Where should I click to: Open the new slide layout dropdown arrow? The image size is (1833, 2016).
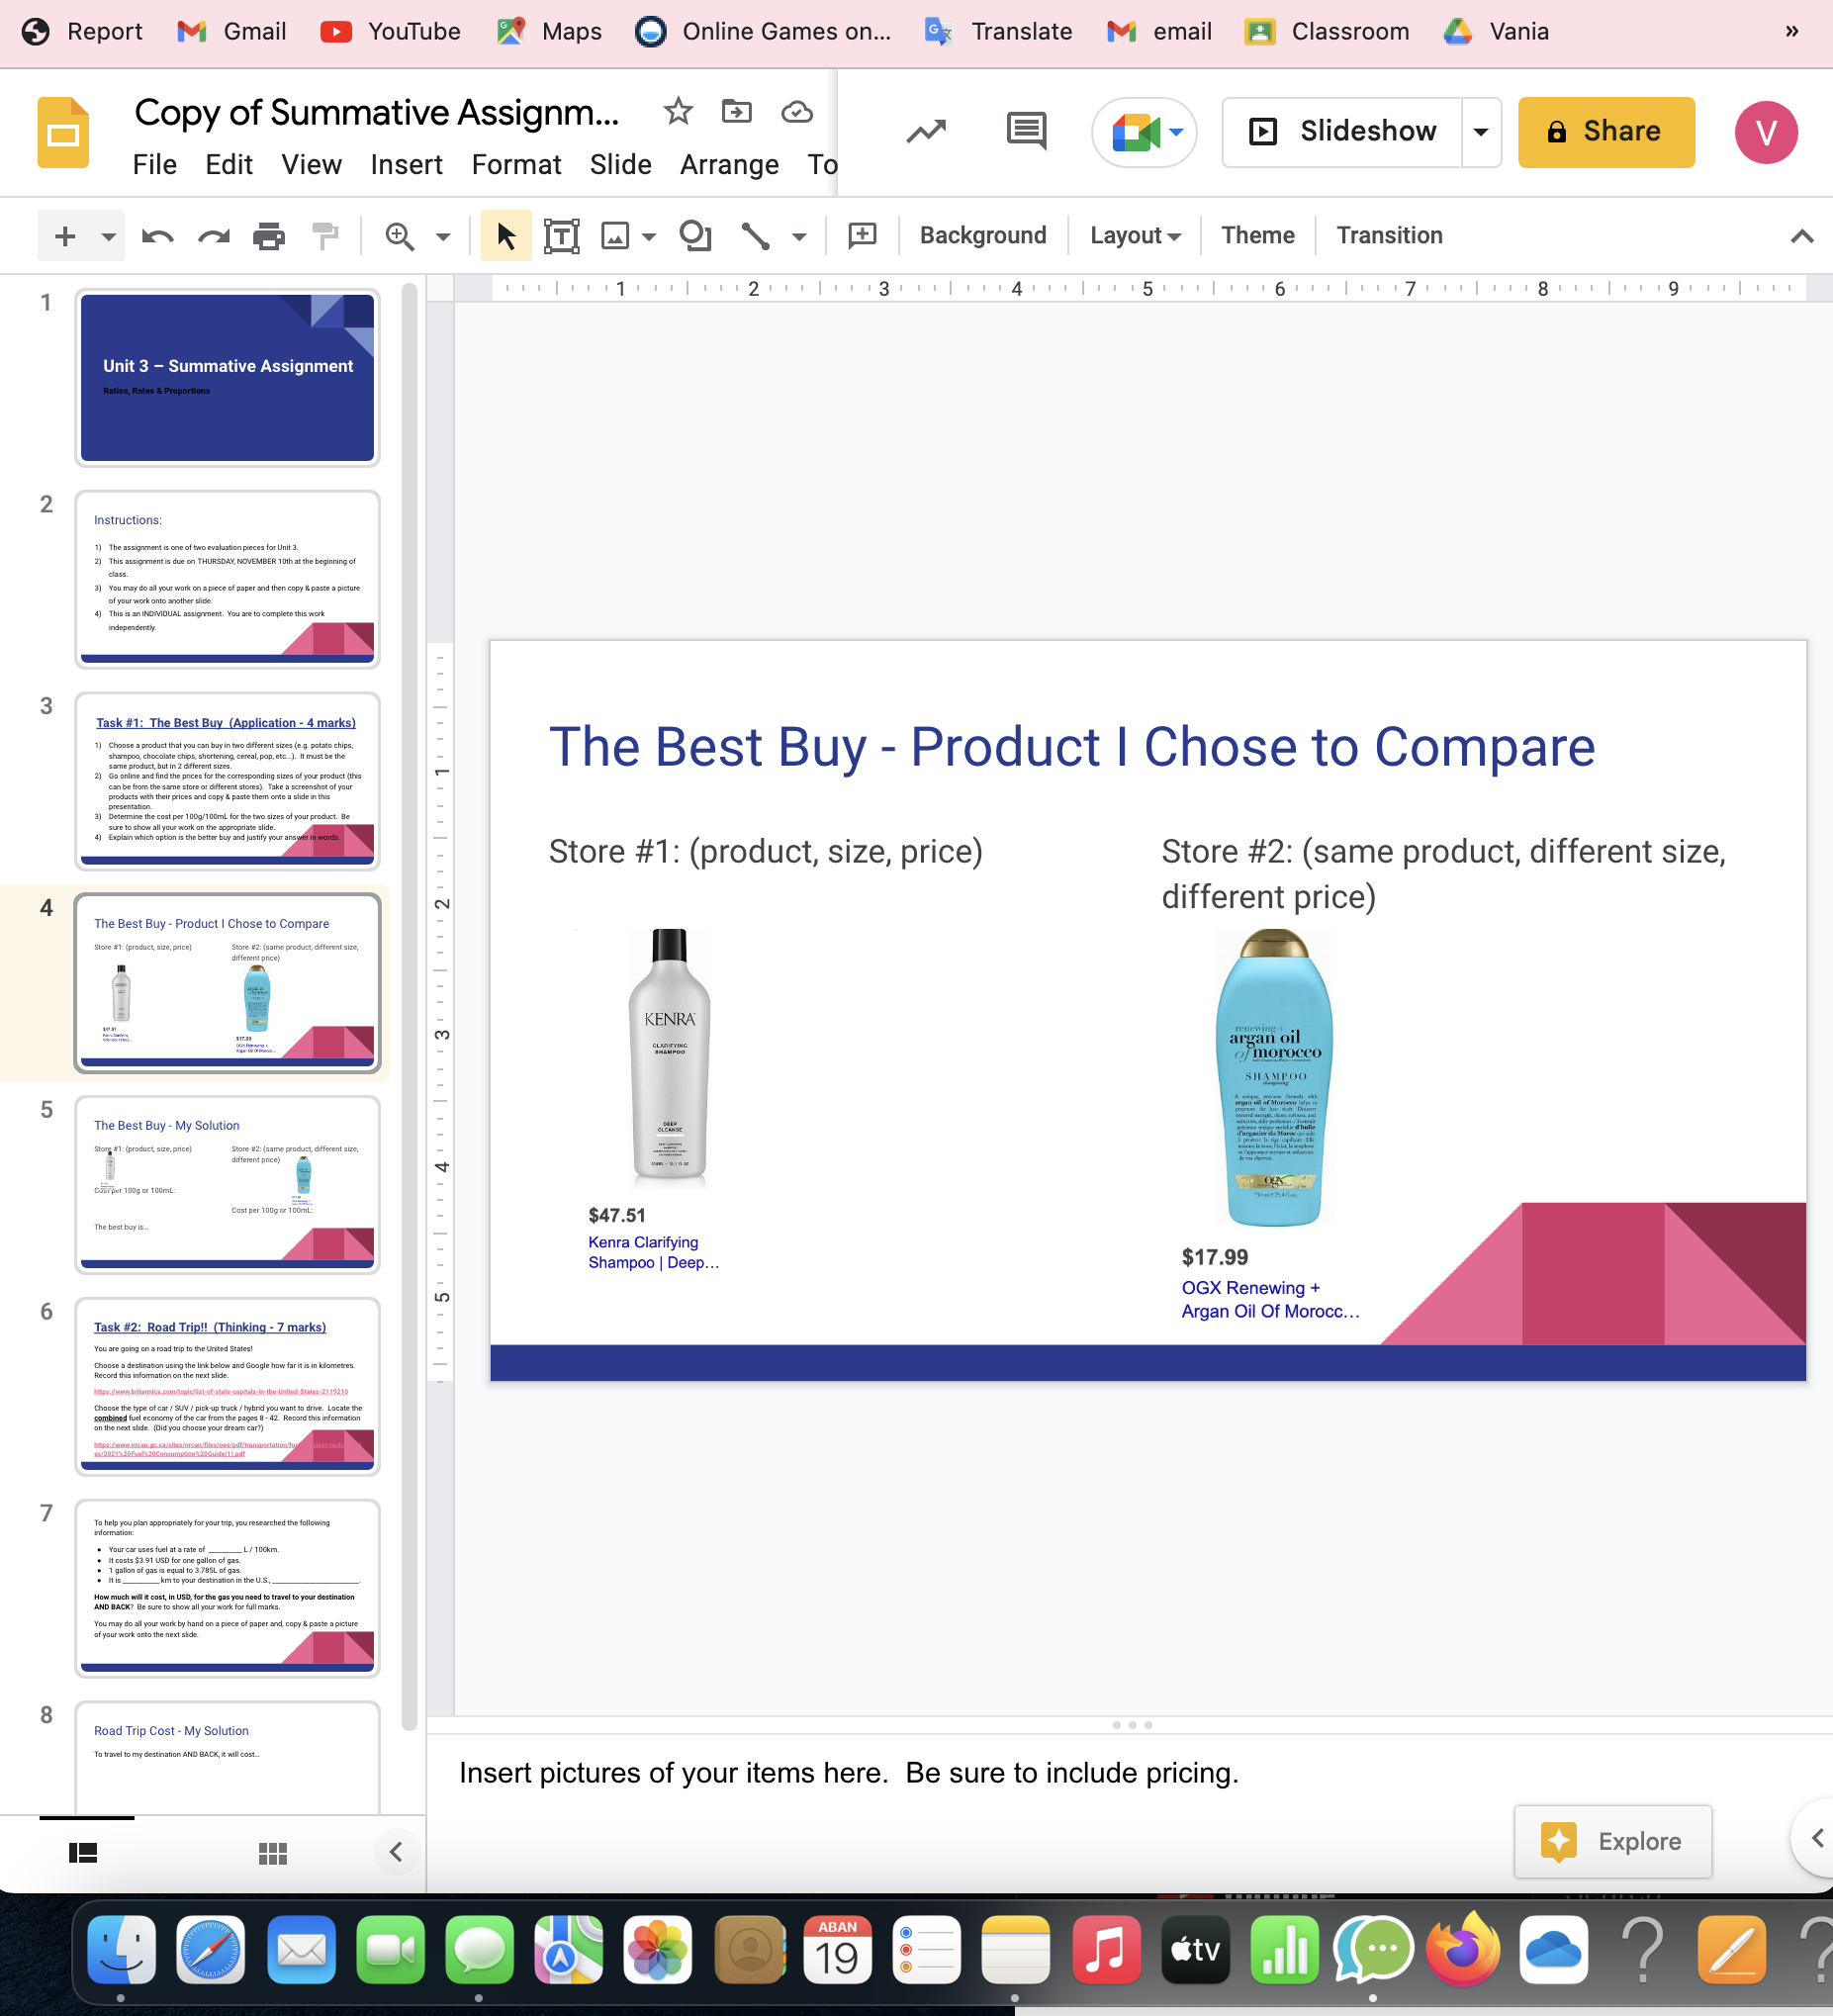(108, 237)
